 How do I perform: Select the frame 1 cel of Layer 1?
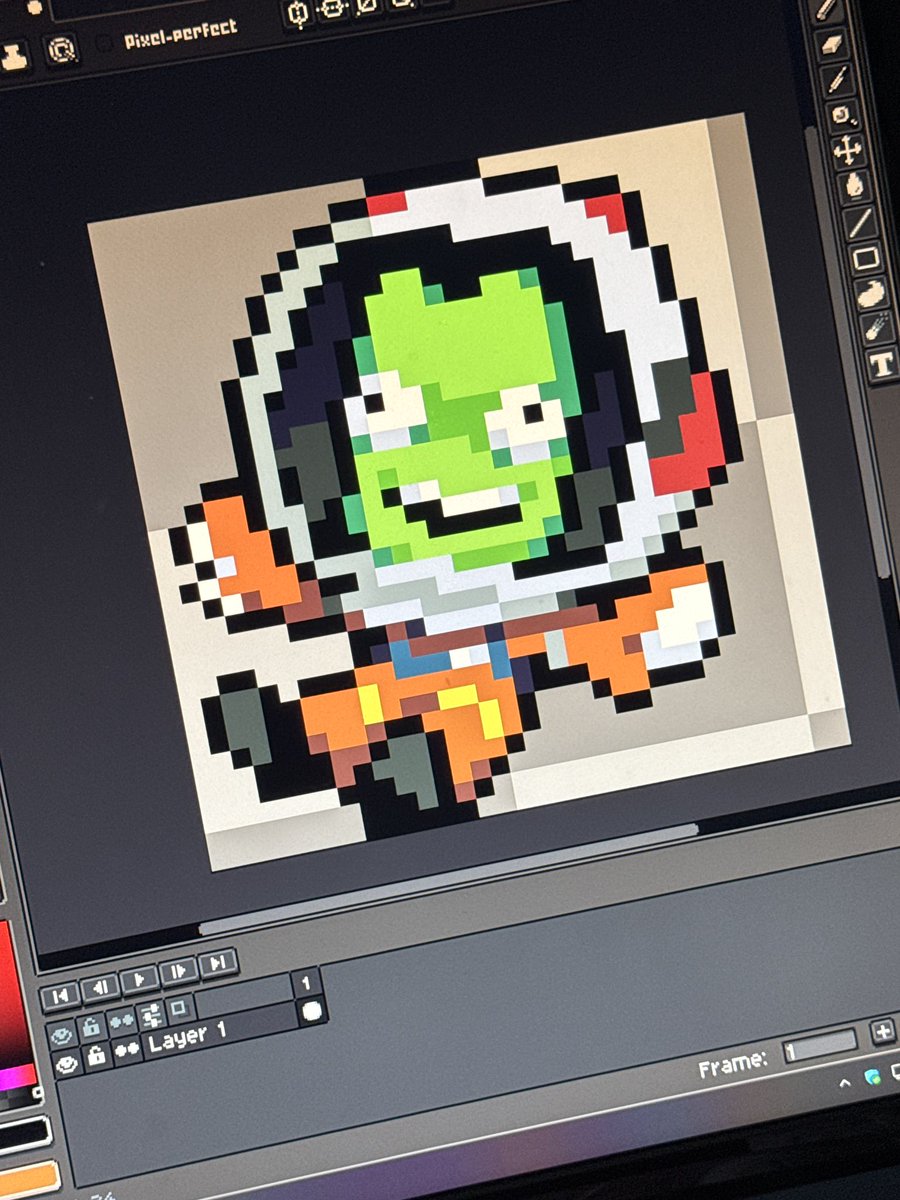point(313,1011)
